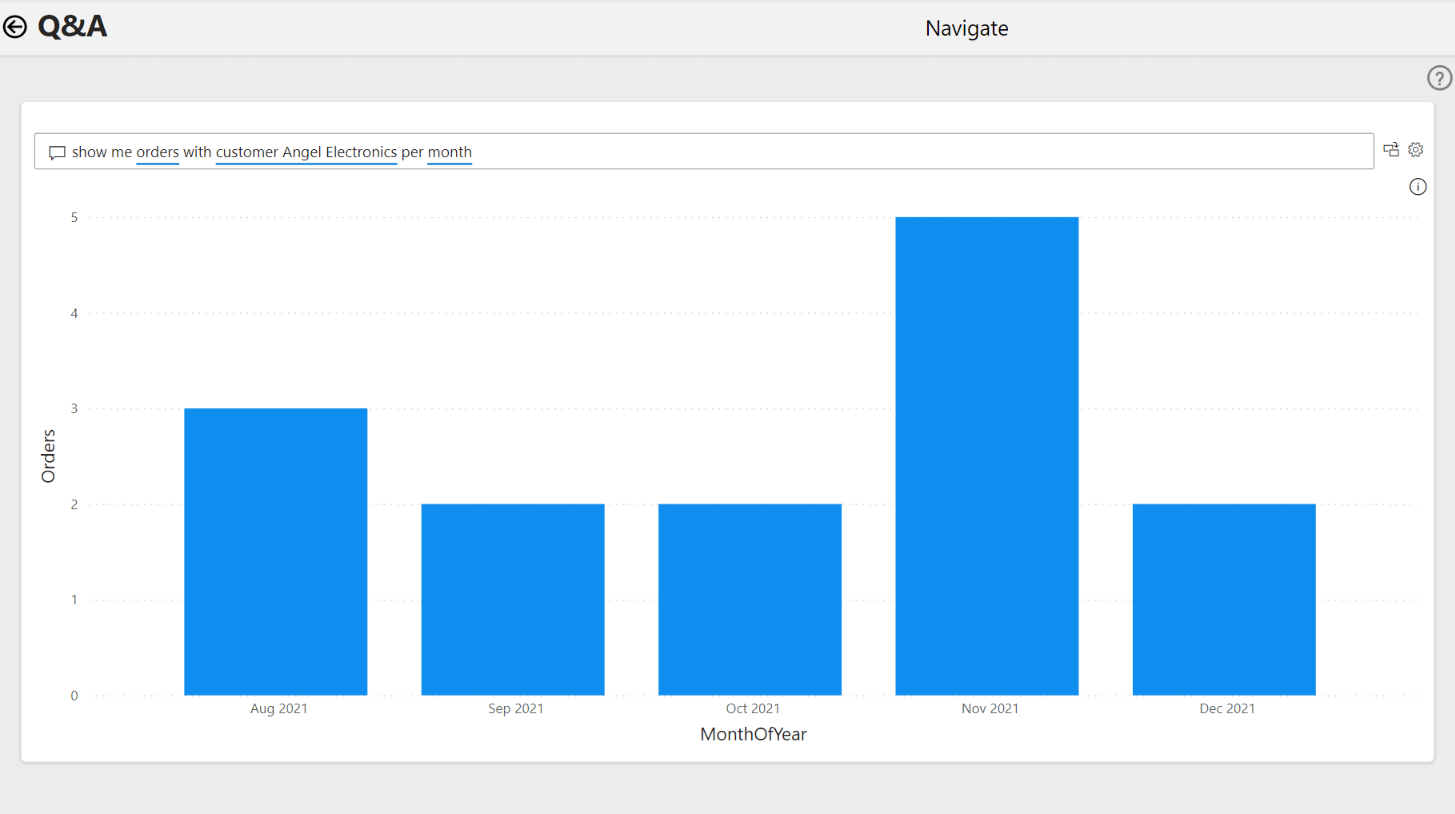Click the y-axis value 0

pyautogui.click(x=74, y=696)
